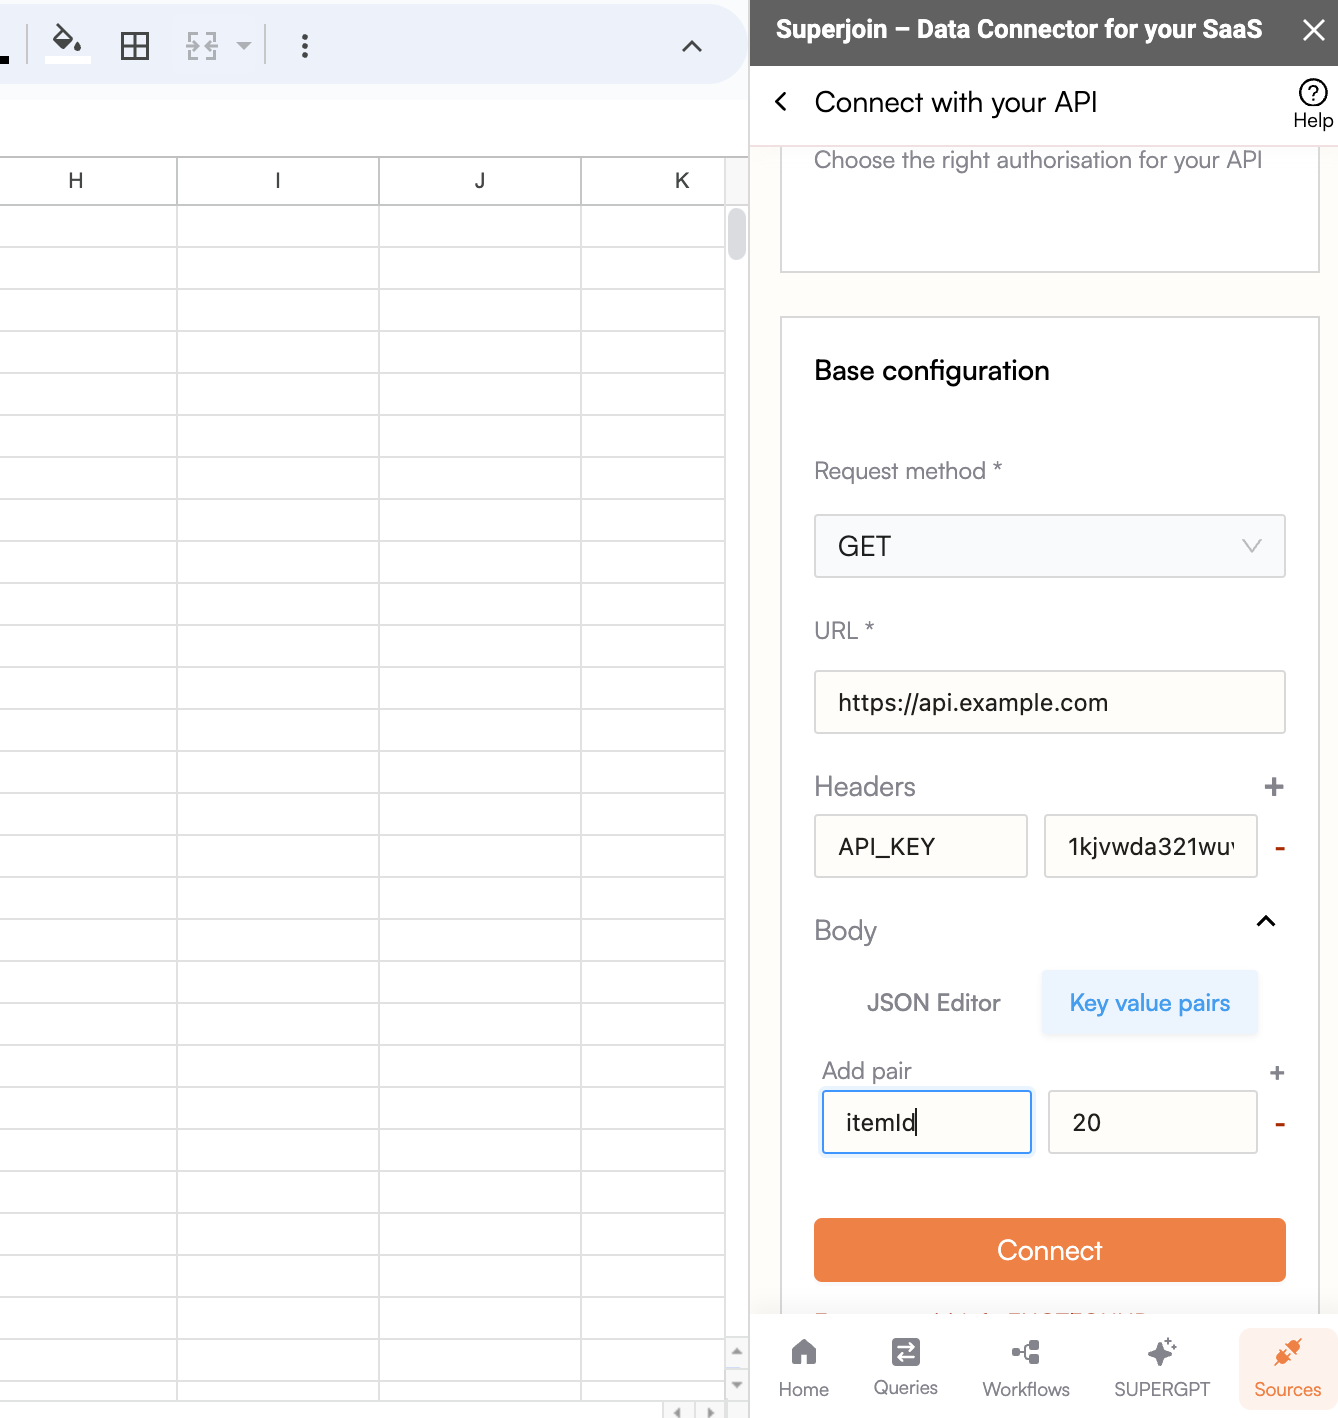Image resolution: width=1338 pixels, height=1418 pixels.
Task: Remove the API_KEY header row
Action: click(1280, 848)
